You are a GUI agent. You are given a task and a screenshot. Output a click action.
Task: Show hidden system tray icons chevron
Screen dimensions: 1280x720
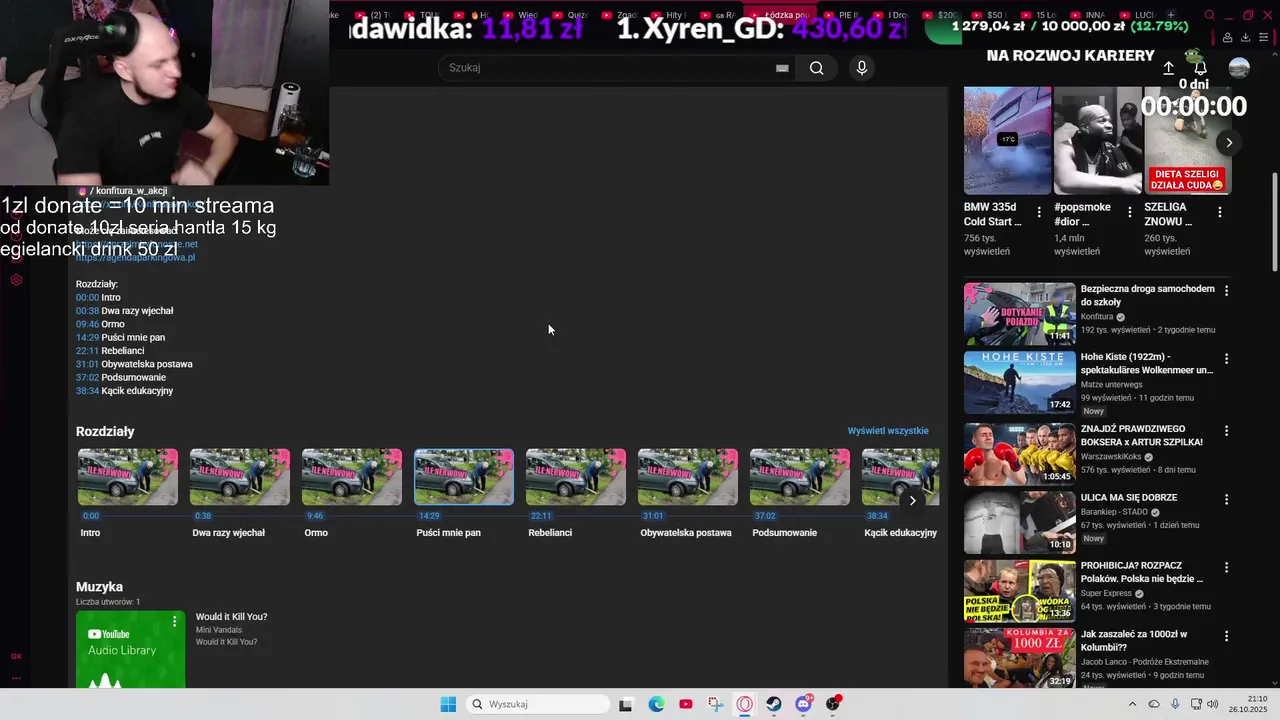point(1132,704)
